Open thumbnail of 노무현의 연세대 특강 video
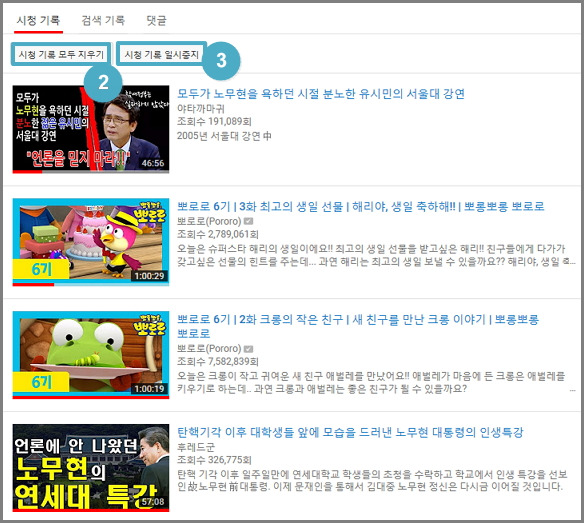584x523 pixels. click(91, 467)
